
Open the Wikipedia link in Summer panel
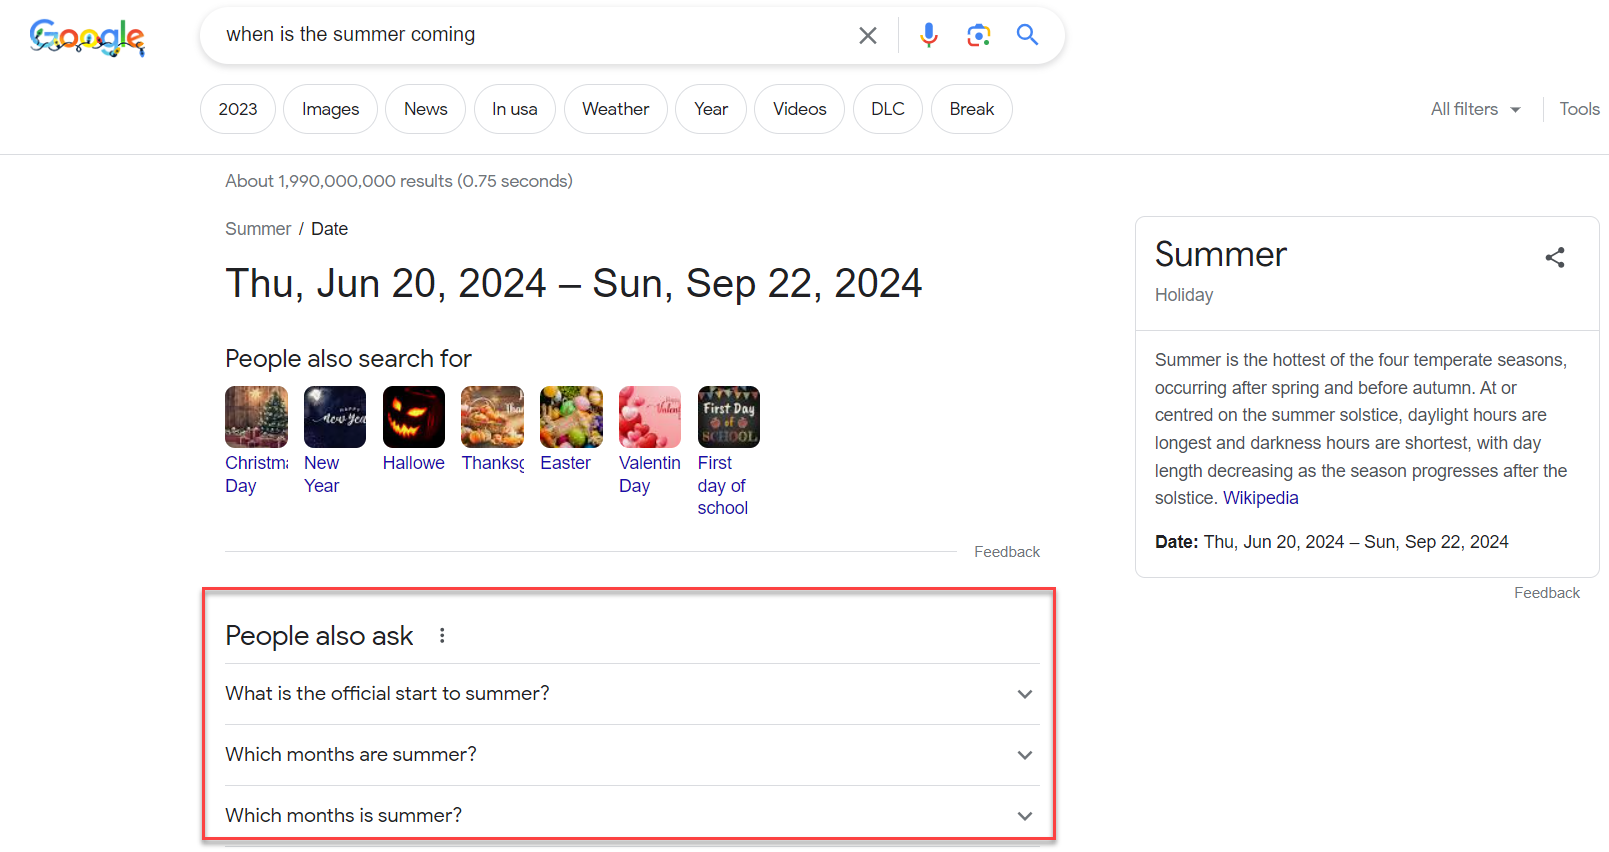coord(1260,498)
